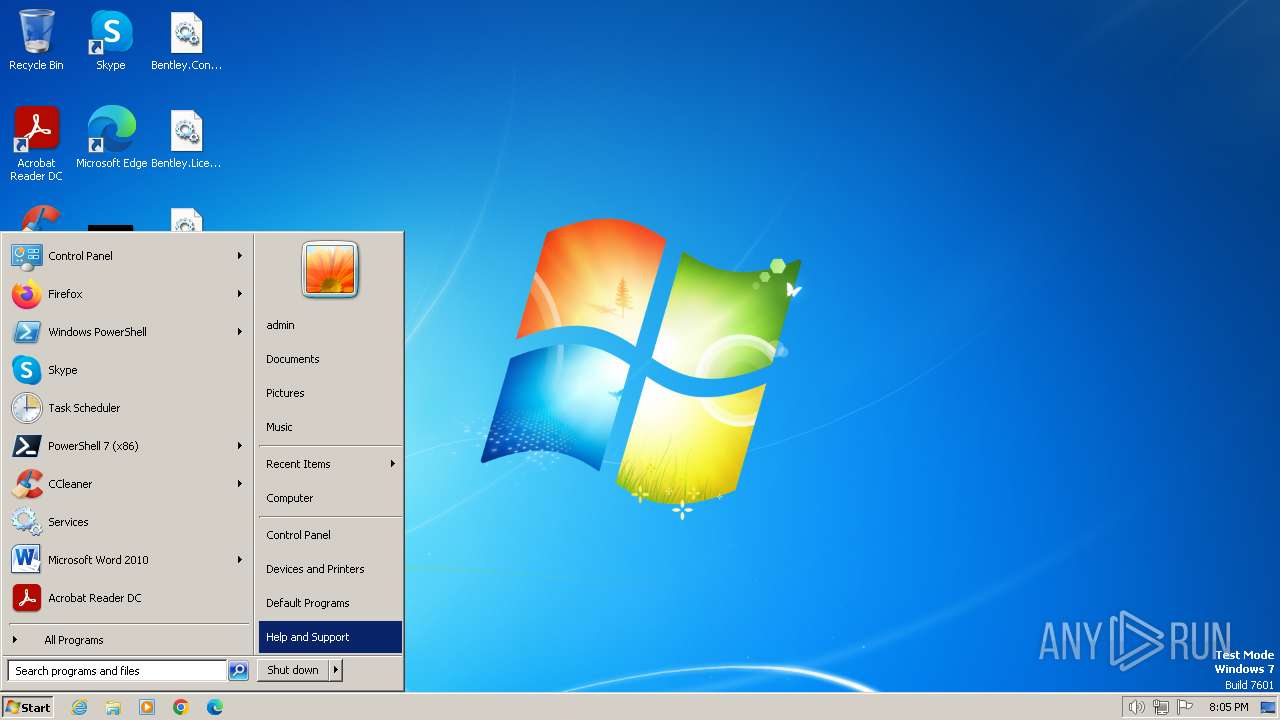Open Services from Start menu

(128, 522)
